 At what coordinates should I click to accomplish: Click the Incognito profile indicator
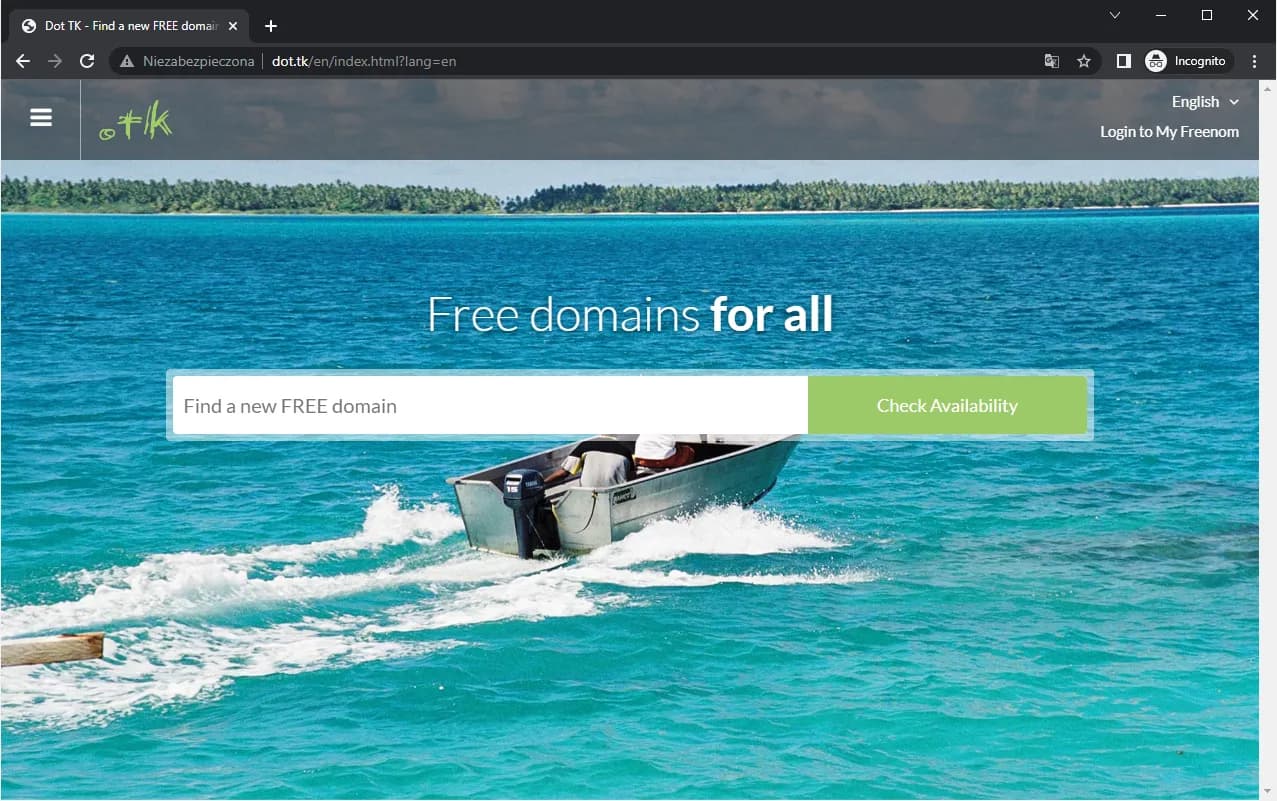click(1188, 61)
